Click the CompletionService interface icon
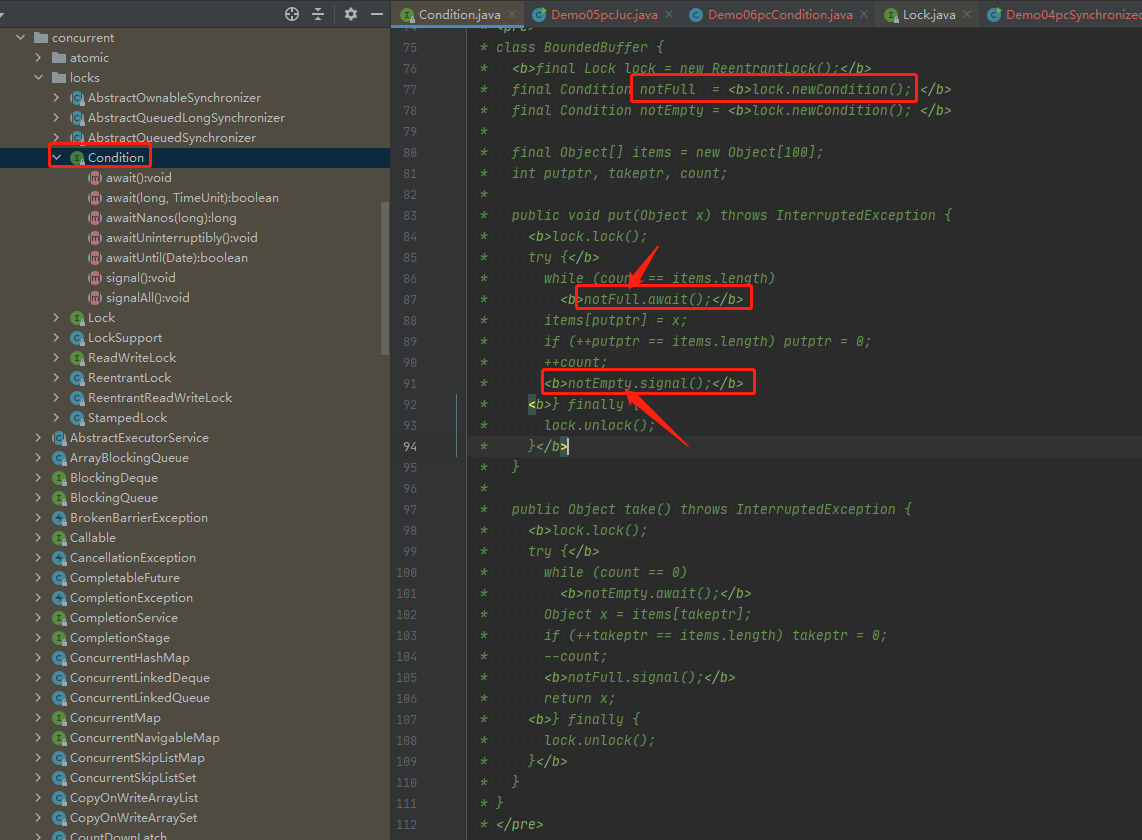 click(x=59, y=618)
